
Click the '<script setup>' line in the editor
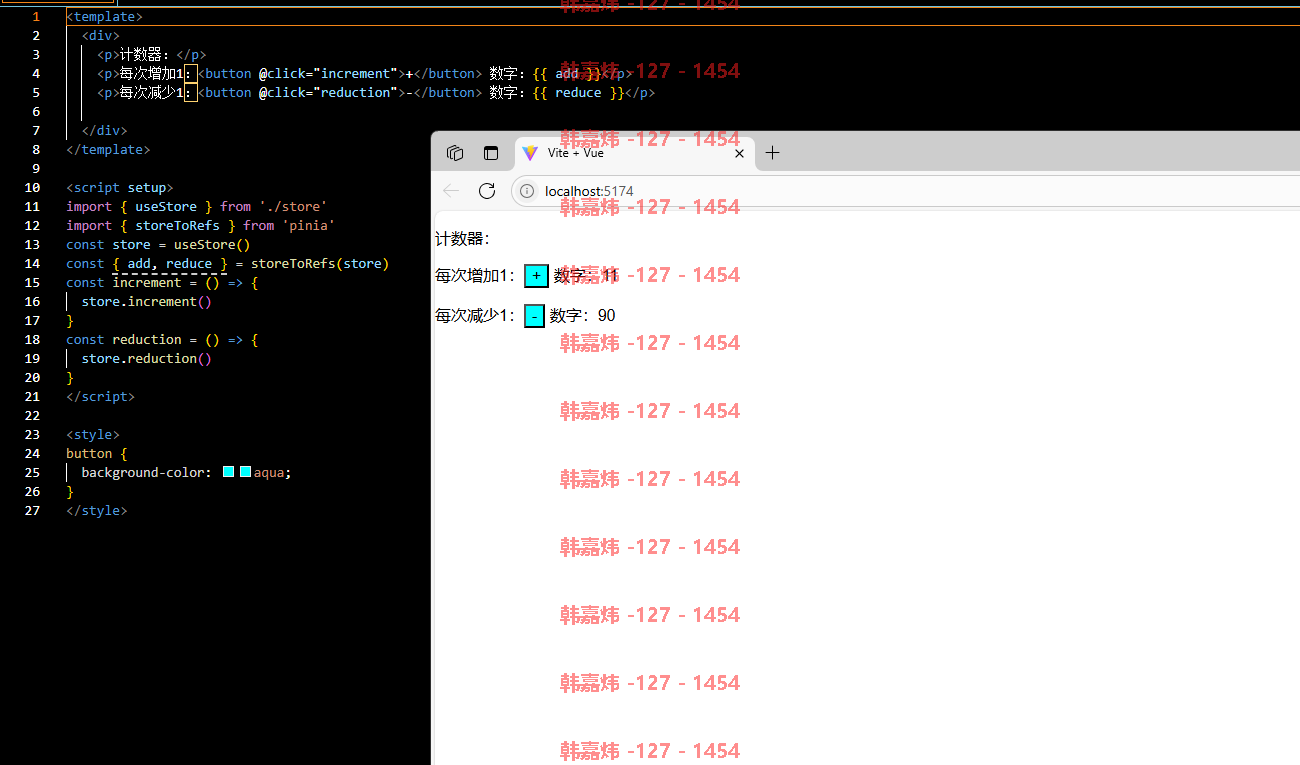tap(120, 187)
